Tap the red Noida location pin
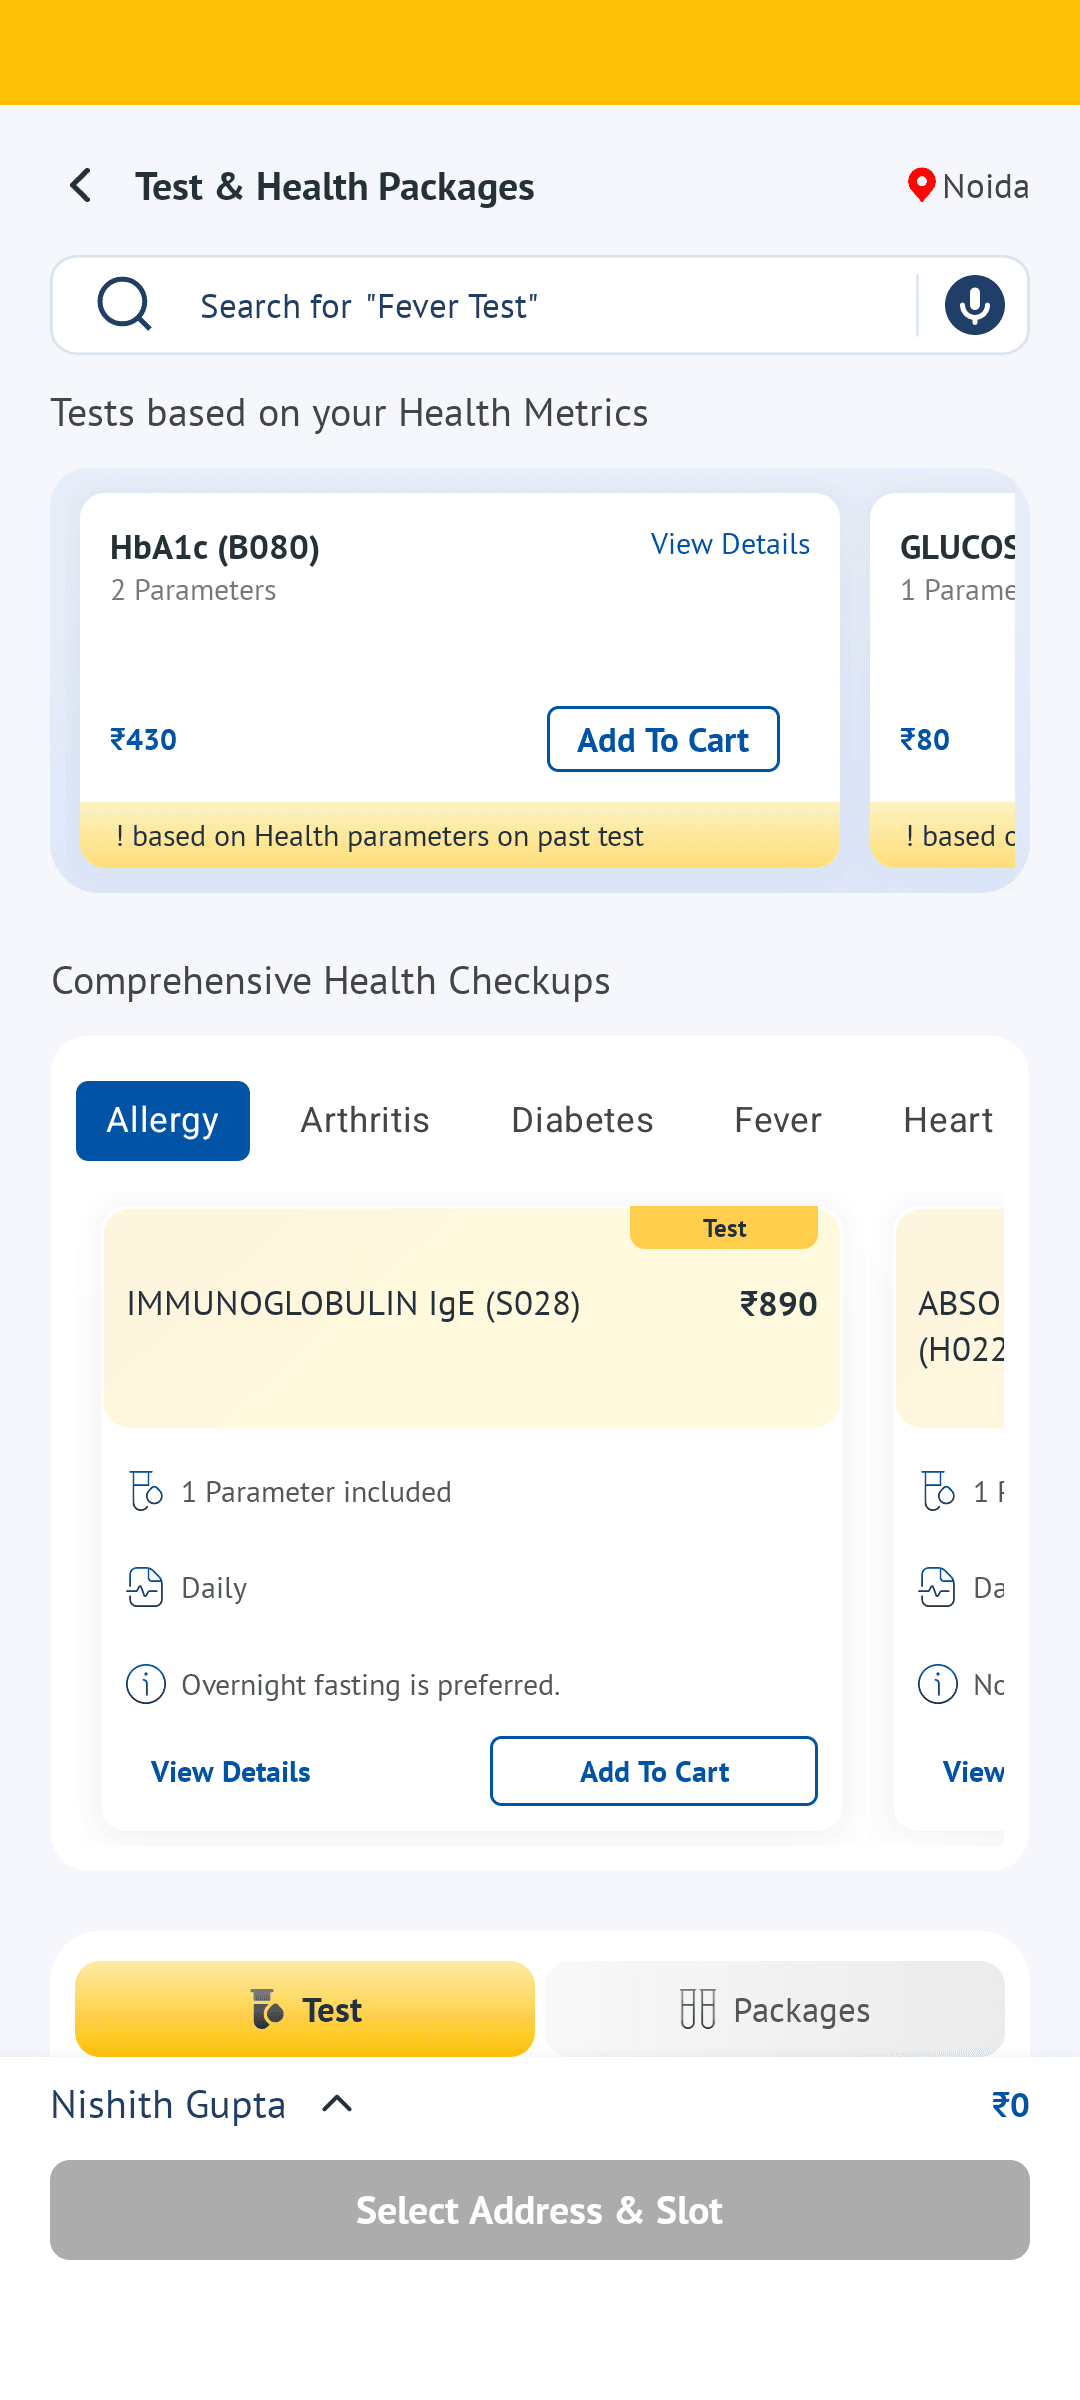1080x2400 pixels. [920, 185]
